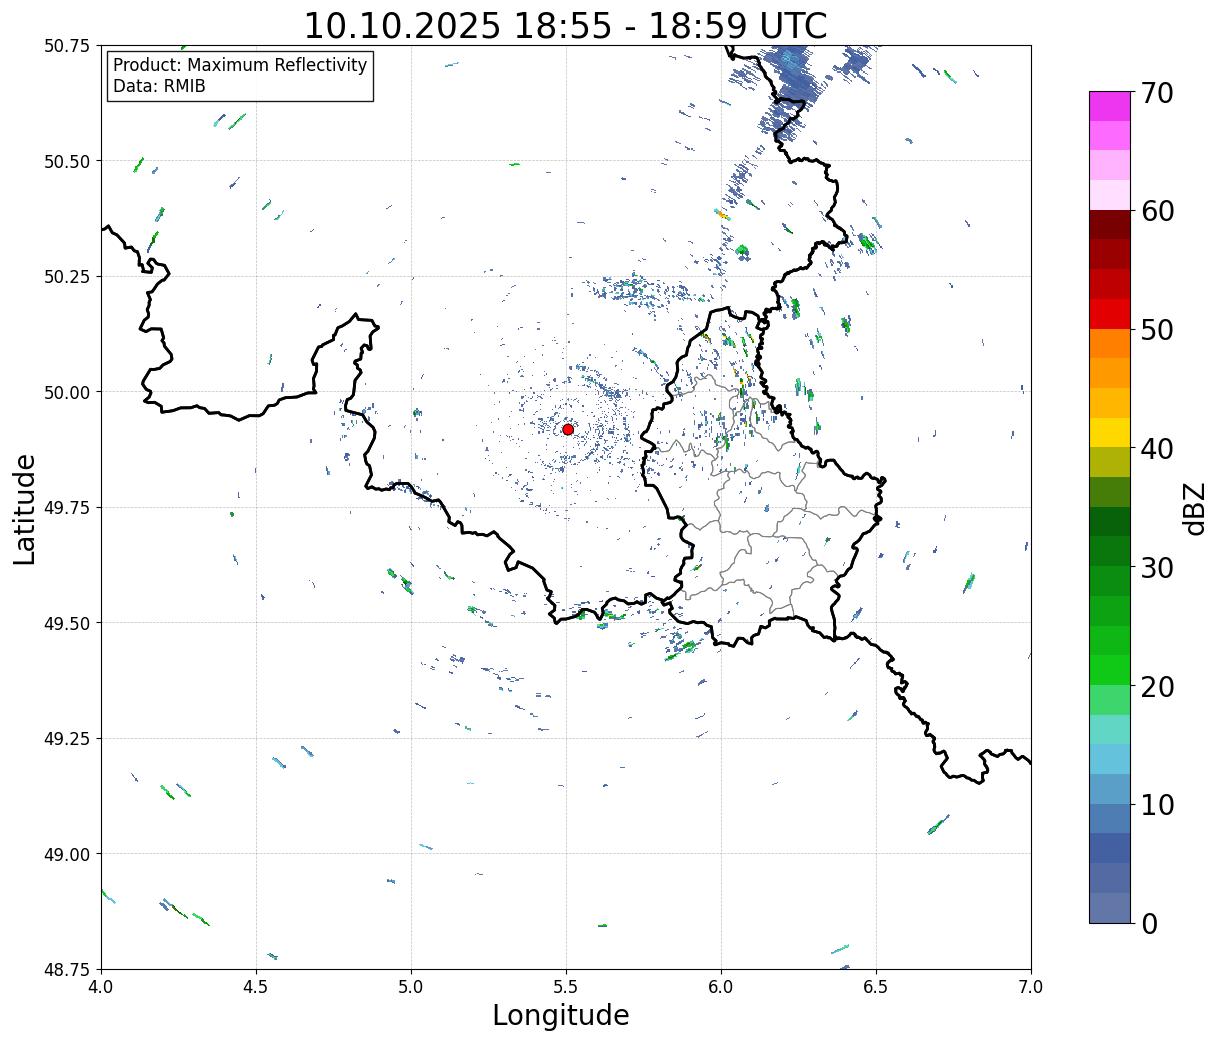Click the colorbar tick label 20

click(1156, 686)
